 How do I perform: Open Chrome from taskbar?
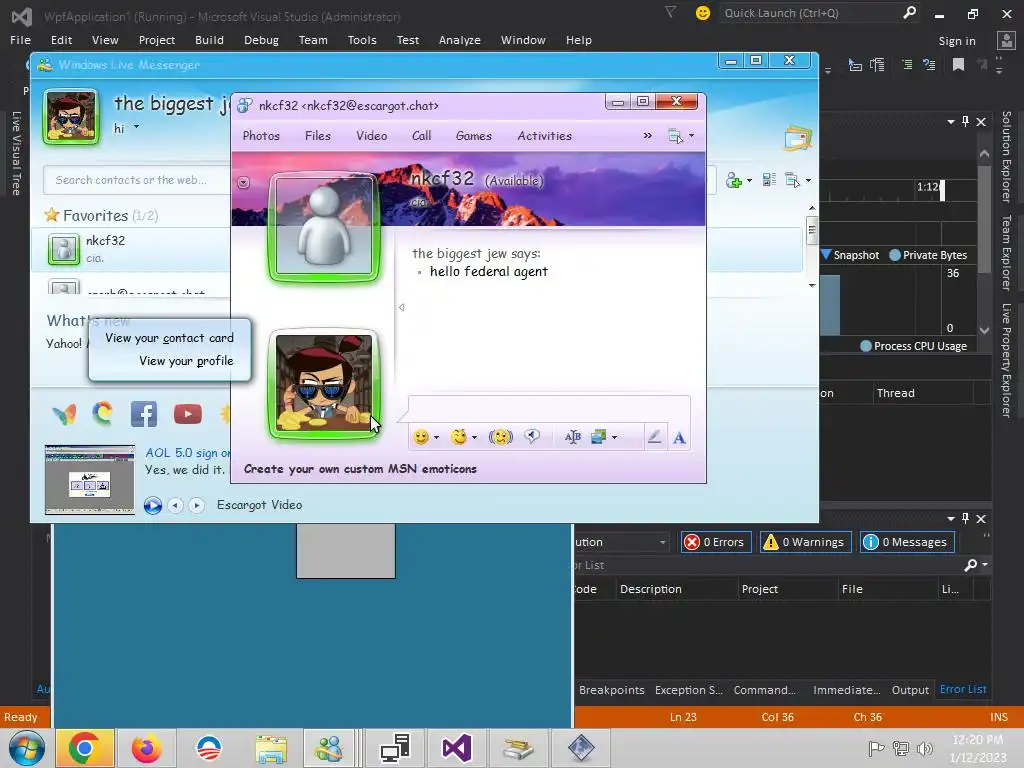click(x=85, y=748)
